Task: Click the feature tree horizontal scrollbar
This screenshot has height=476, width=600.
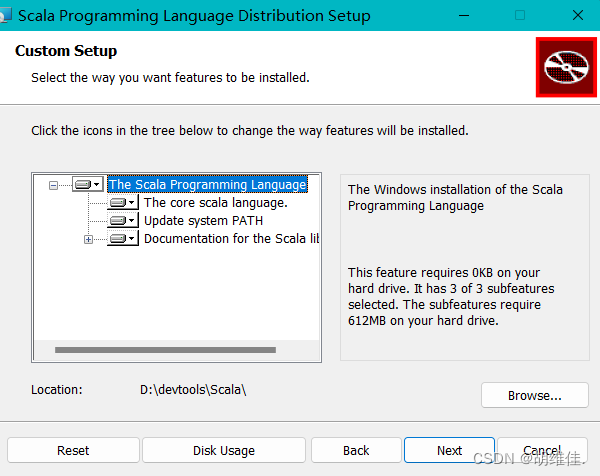Action: [165, 350]
